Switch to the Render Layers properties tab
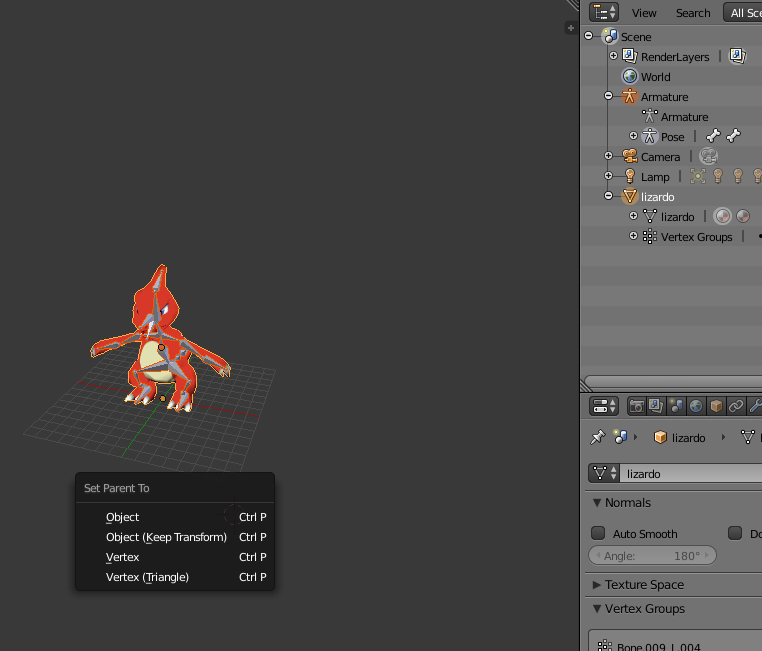The width and height of the screenshot is (762, 651). 656,406
